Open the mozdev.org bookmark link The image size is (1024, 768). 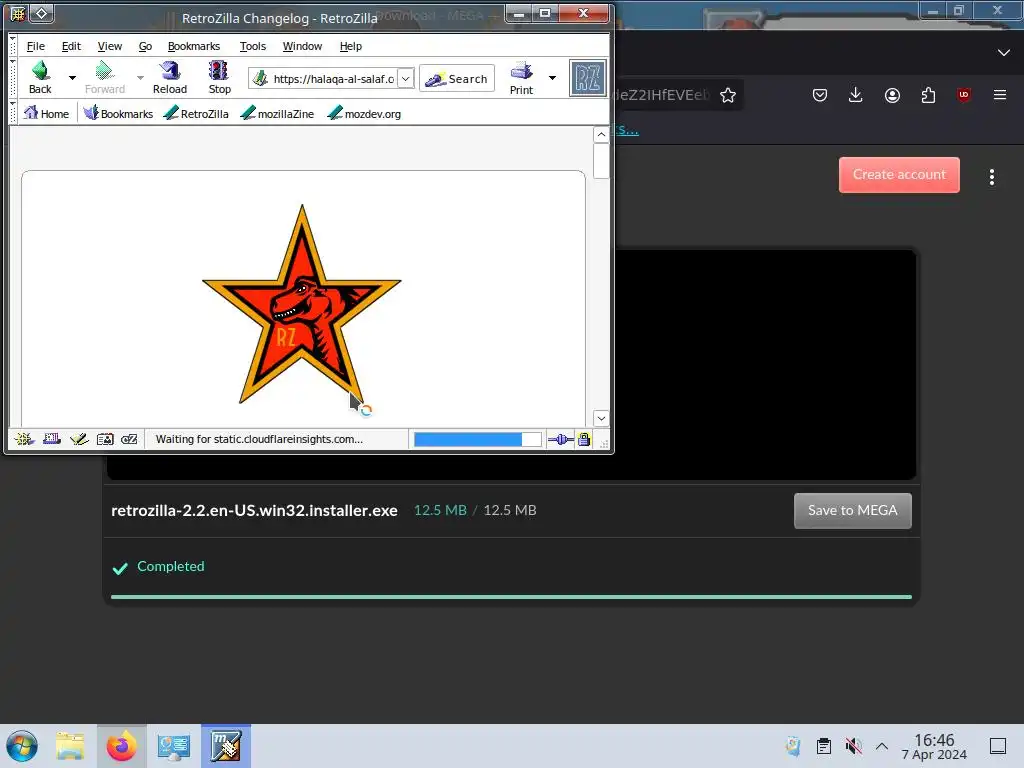click(x=364, y=114)
